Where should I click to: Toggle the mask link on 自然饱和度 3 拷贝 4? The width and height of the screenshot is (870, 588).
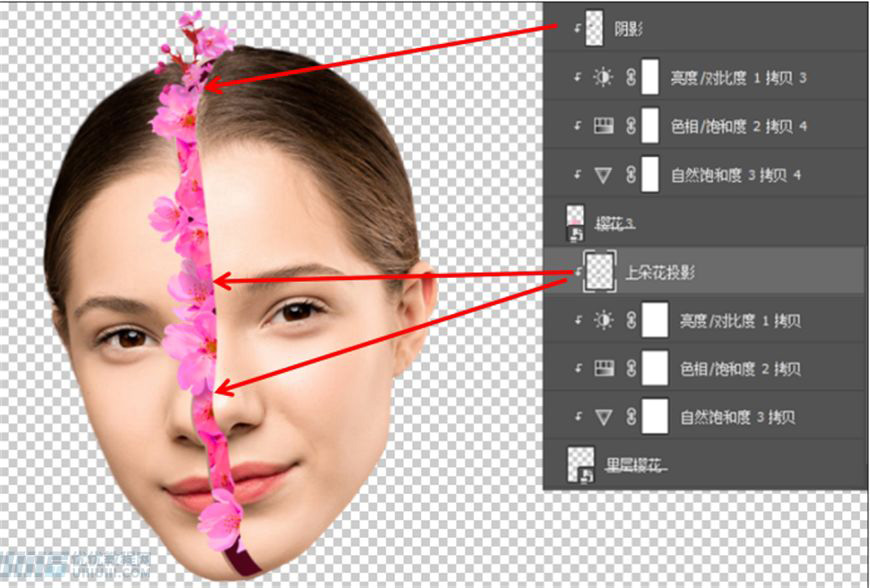click(x=630, y=174)
